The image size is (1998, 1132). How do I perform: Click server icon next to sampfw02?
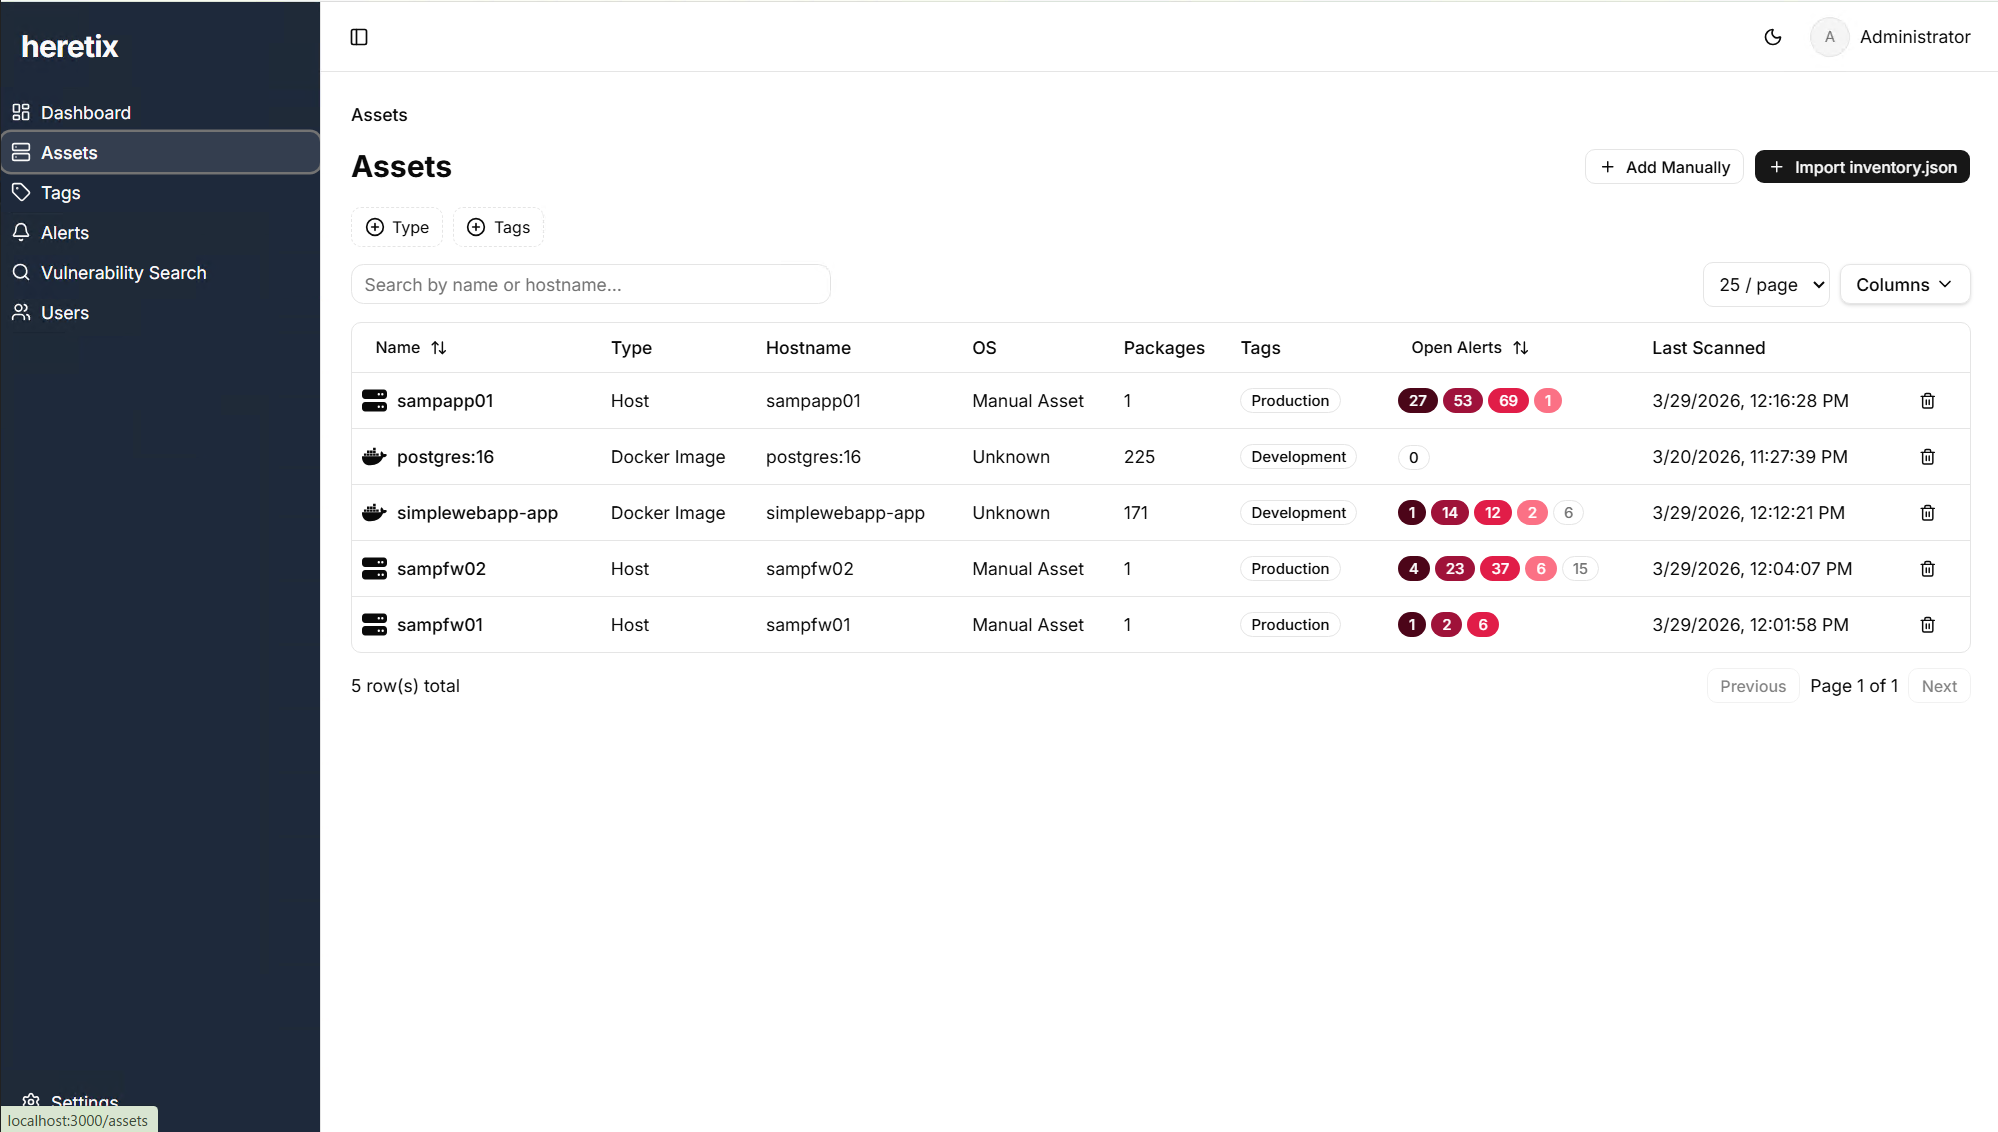(x=374, y=569)
